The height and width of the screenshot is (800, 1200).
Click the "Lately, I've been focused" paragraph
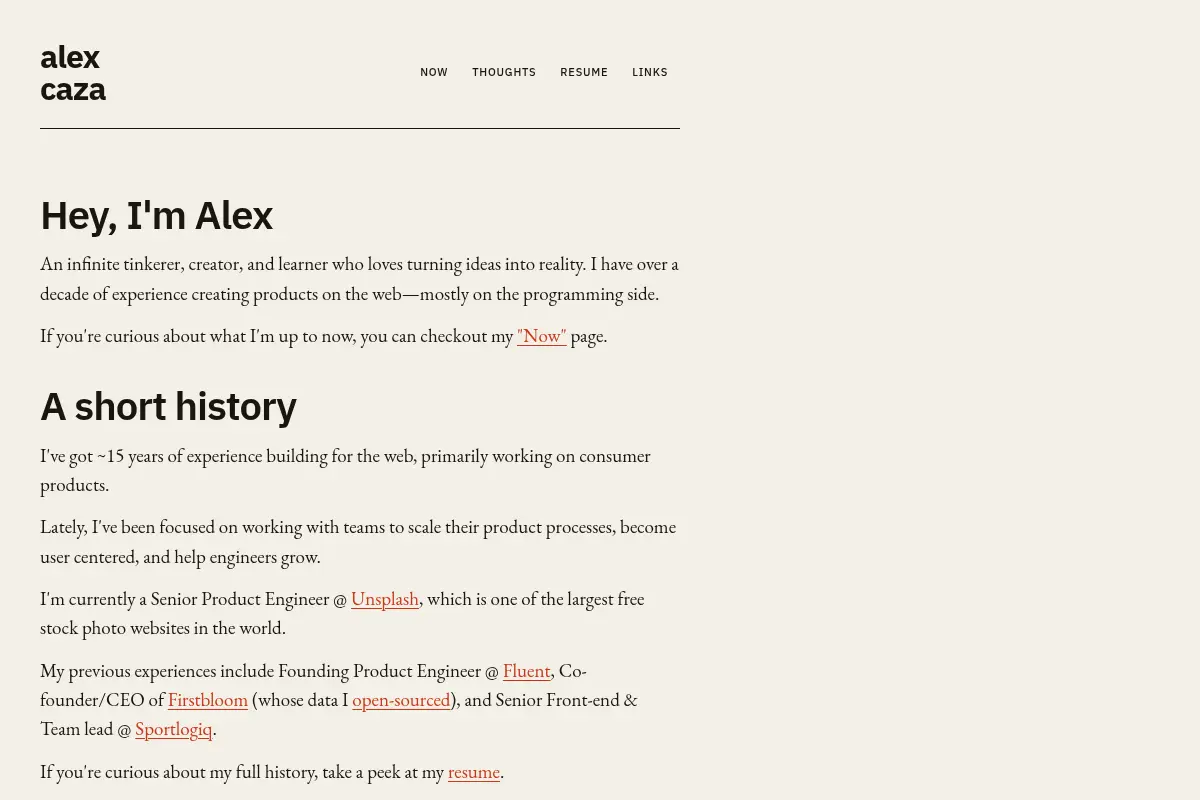tap(358, 542)
